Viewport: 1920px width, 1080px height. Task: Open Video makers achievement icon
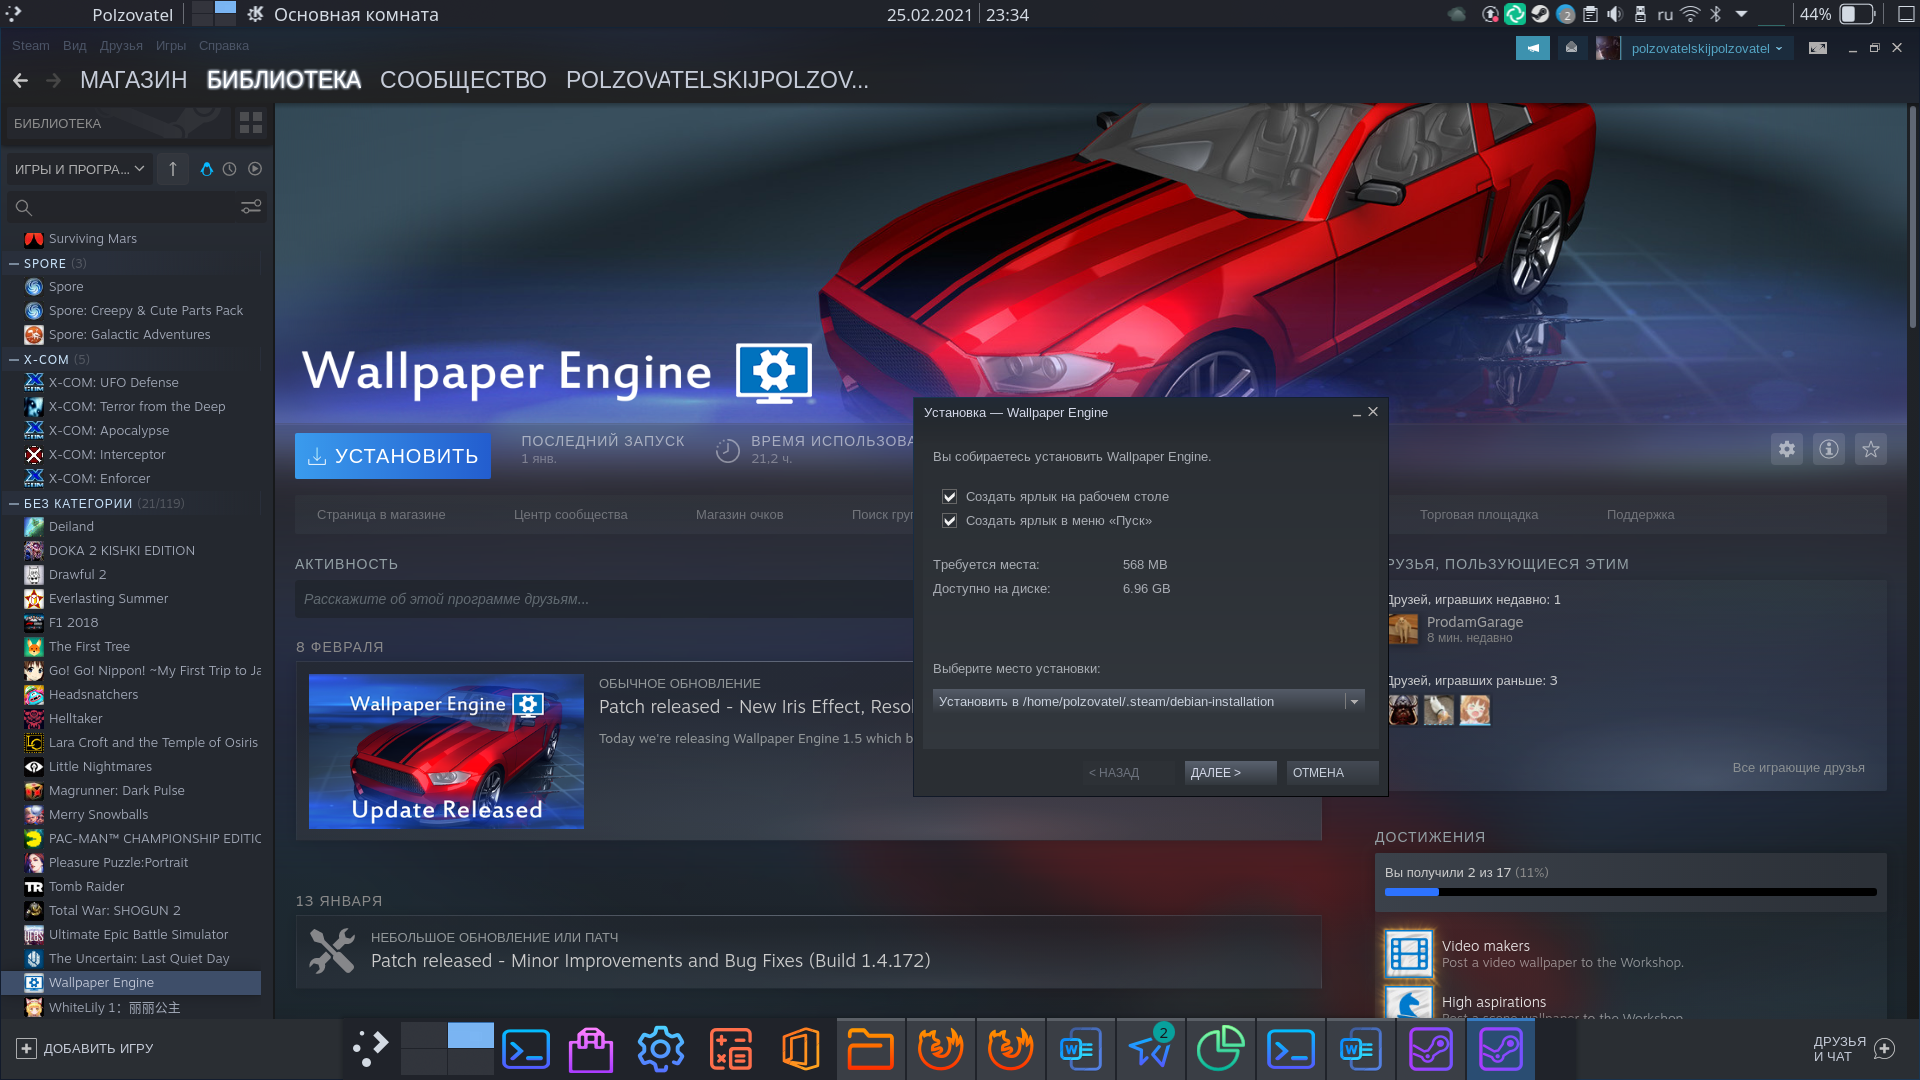tap(1409, 953)
